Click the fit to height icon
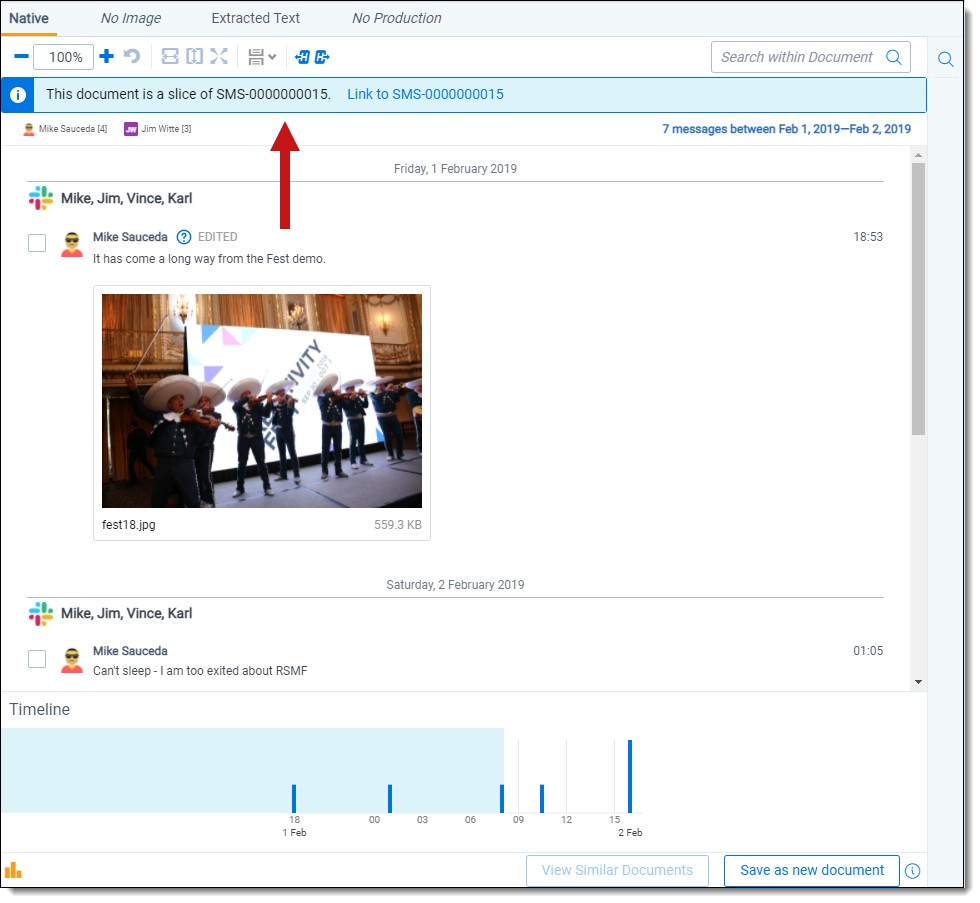The width and height of the screenshot is (980, 903). (x=194, y=57)
